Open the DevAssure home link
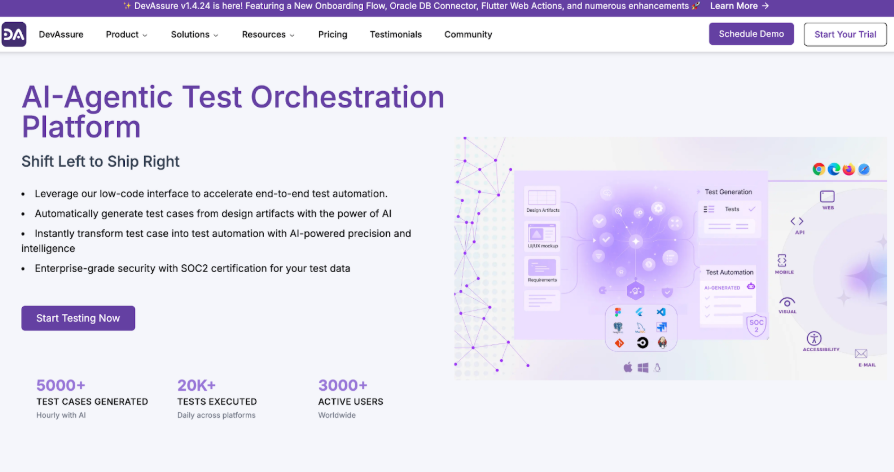This screenshot has width=894, height=472. 61,34
